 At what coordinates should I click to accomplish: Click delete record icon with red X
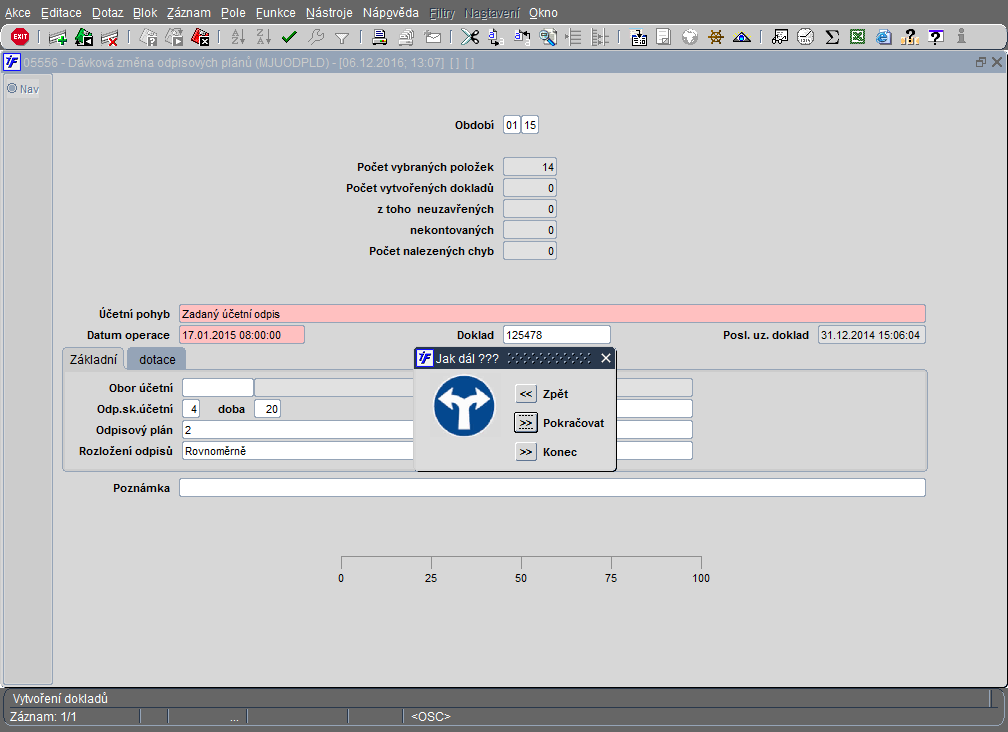(110, 37)
